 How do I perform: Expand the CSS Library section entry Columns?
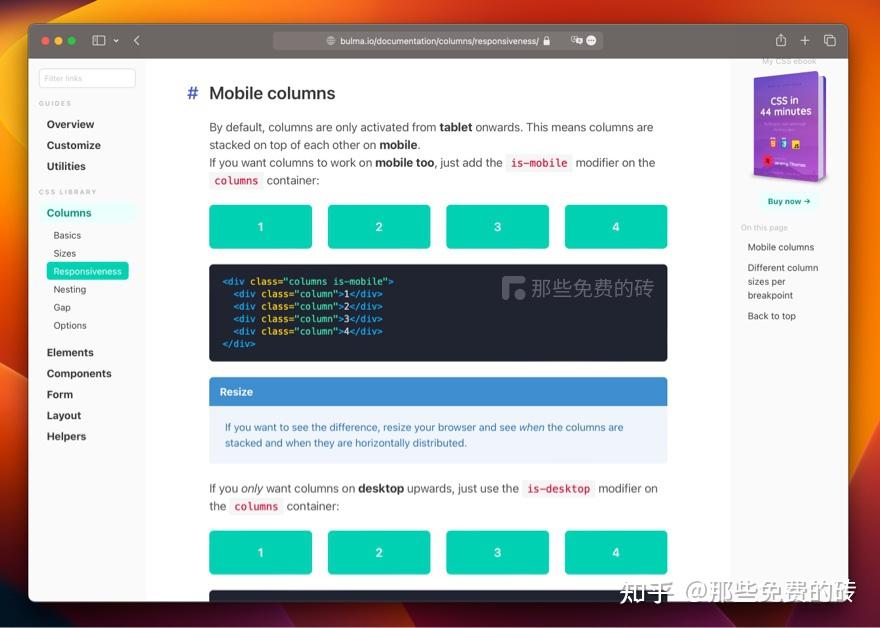tap(68, 213)
